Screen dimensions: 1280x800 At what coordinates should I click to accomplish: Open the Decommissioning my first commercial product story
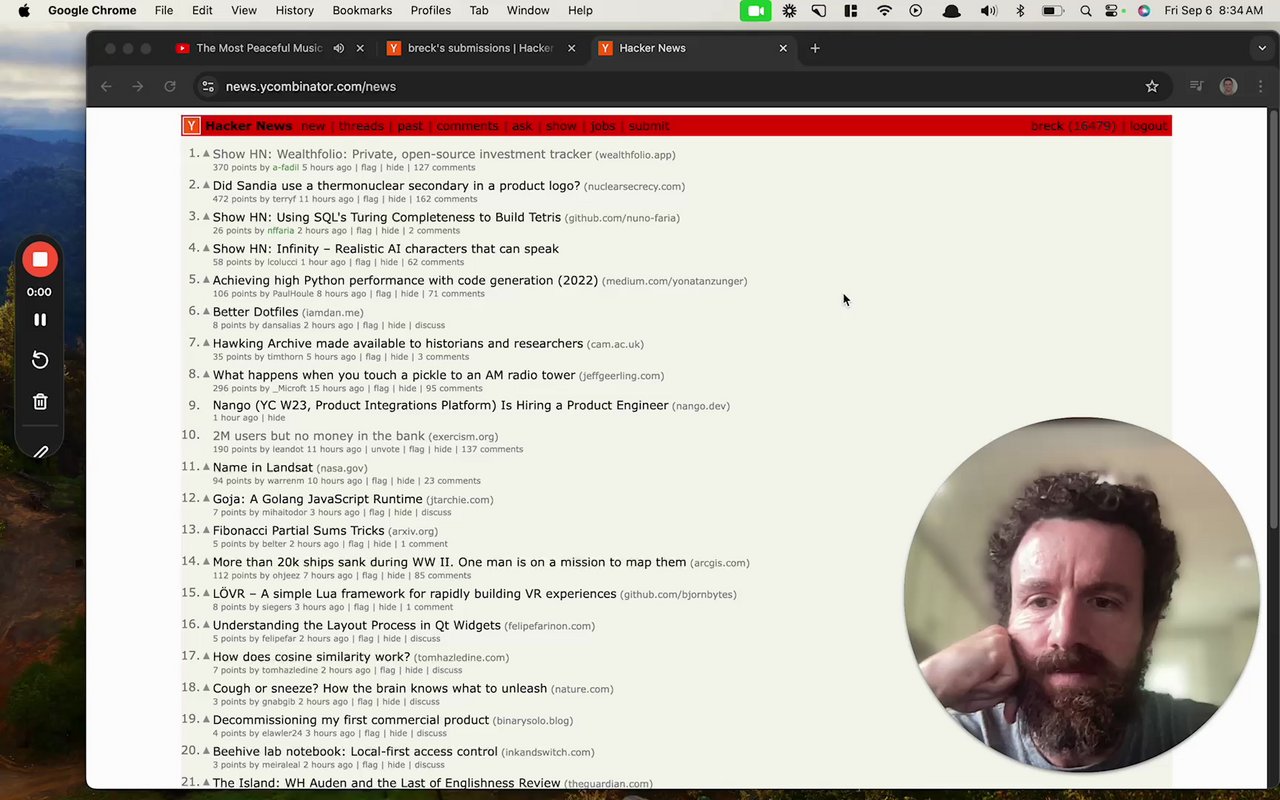tap(351, 720)
